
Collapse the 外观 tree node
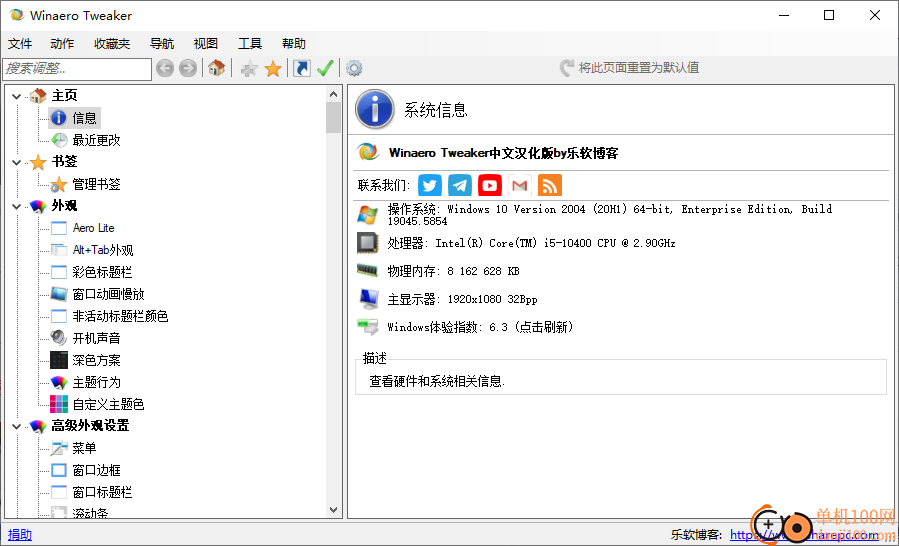coord(16,206)
